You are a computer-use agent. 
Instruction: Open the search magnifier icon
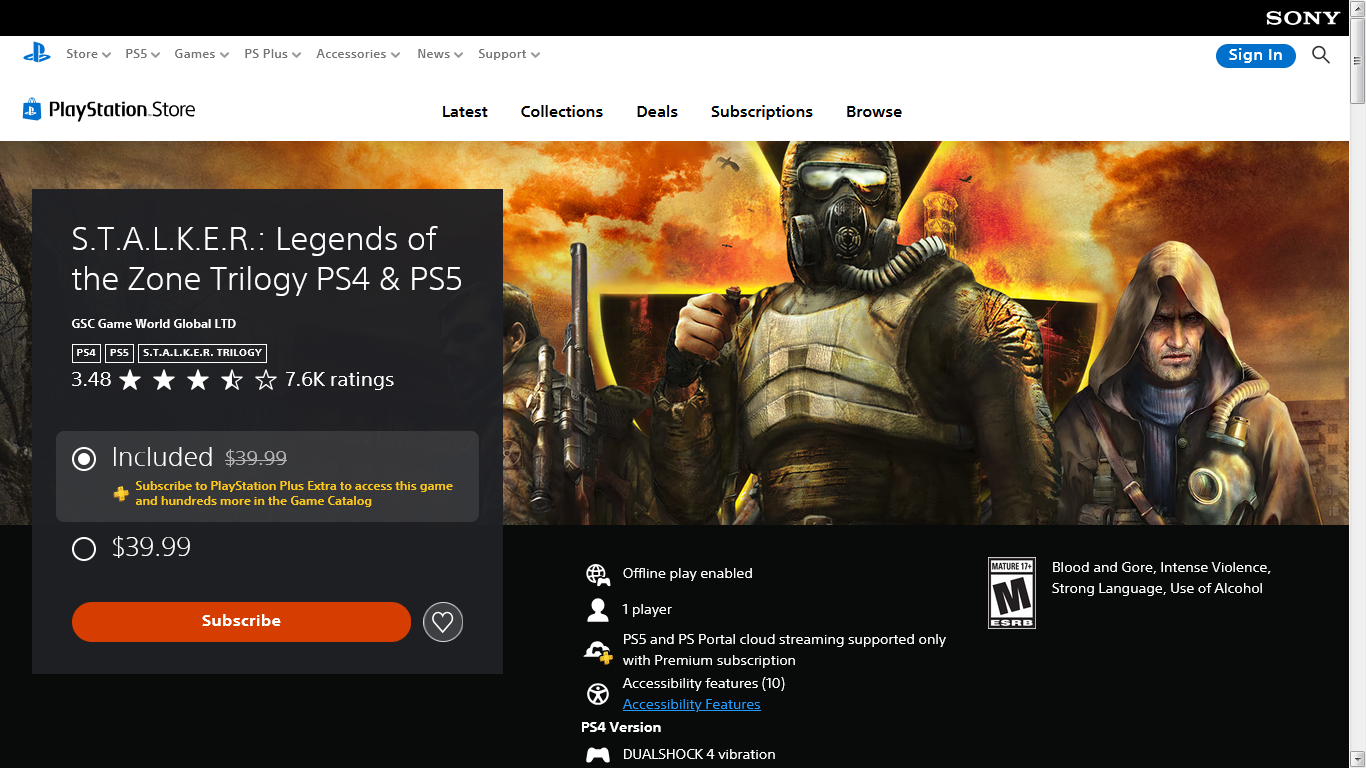(1321, 55)
